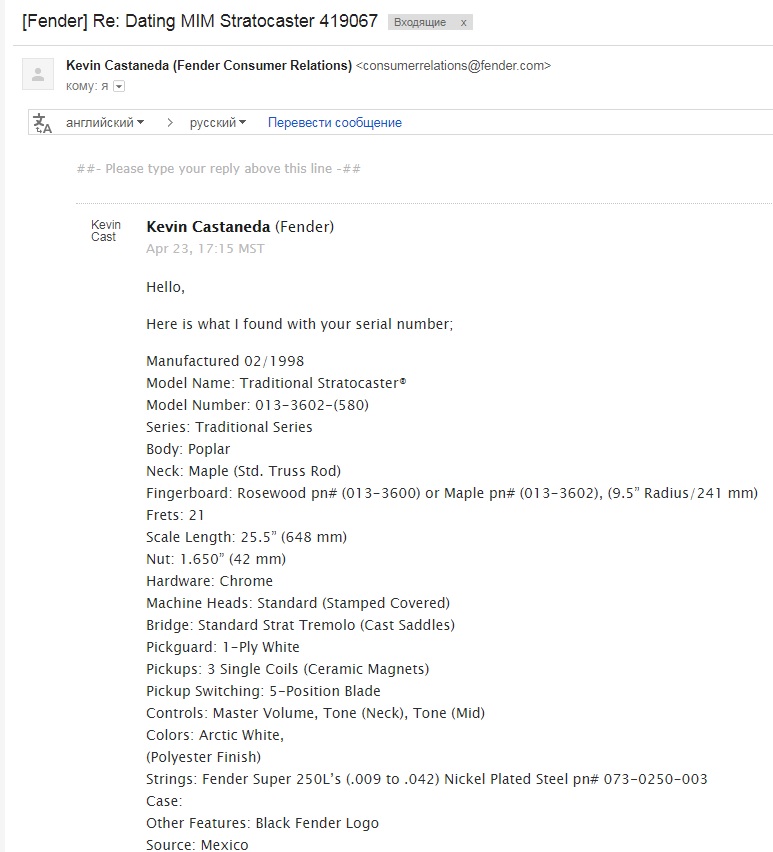The width and height of the screenshot is (773, 852).
Task: Click the Manufactured 02/1998 line
Action: click(225, 361)
